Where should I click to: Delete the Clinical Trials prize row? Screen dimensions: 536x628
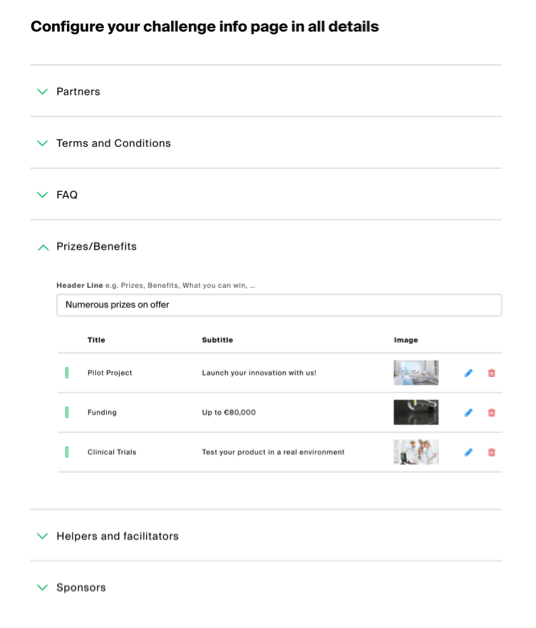point(492,452)
